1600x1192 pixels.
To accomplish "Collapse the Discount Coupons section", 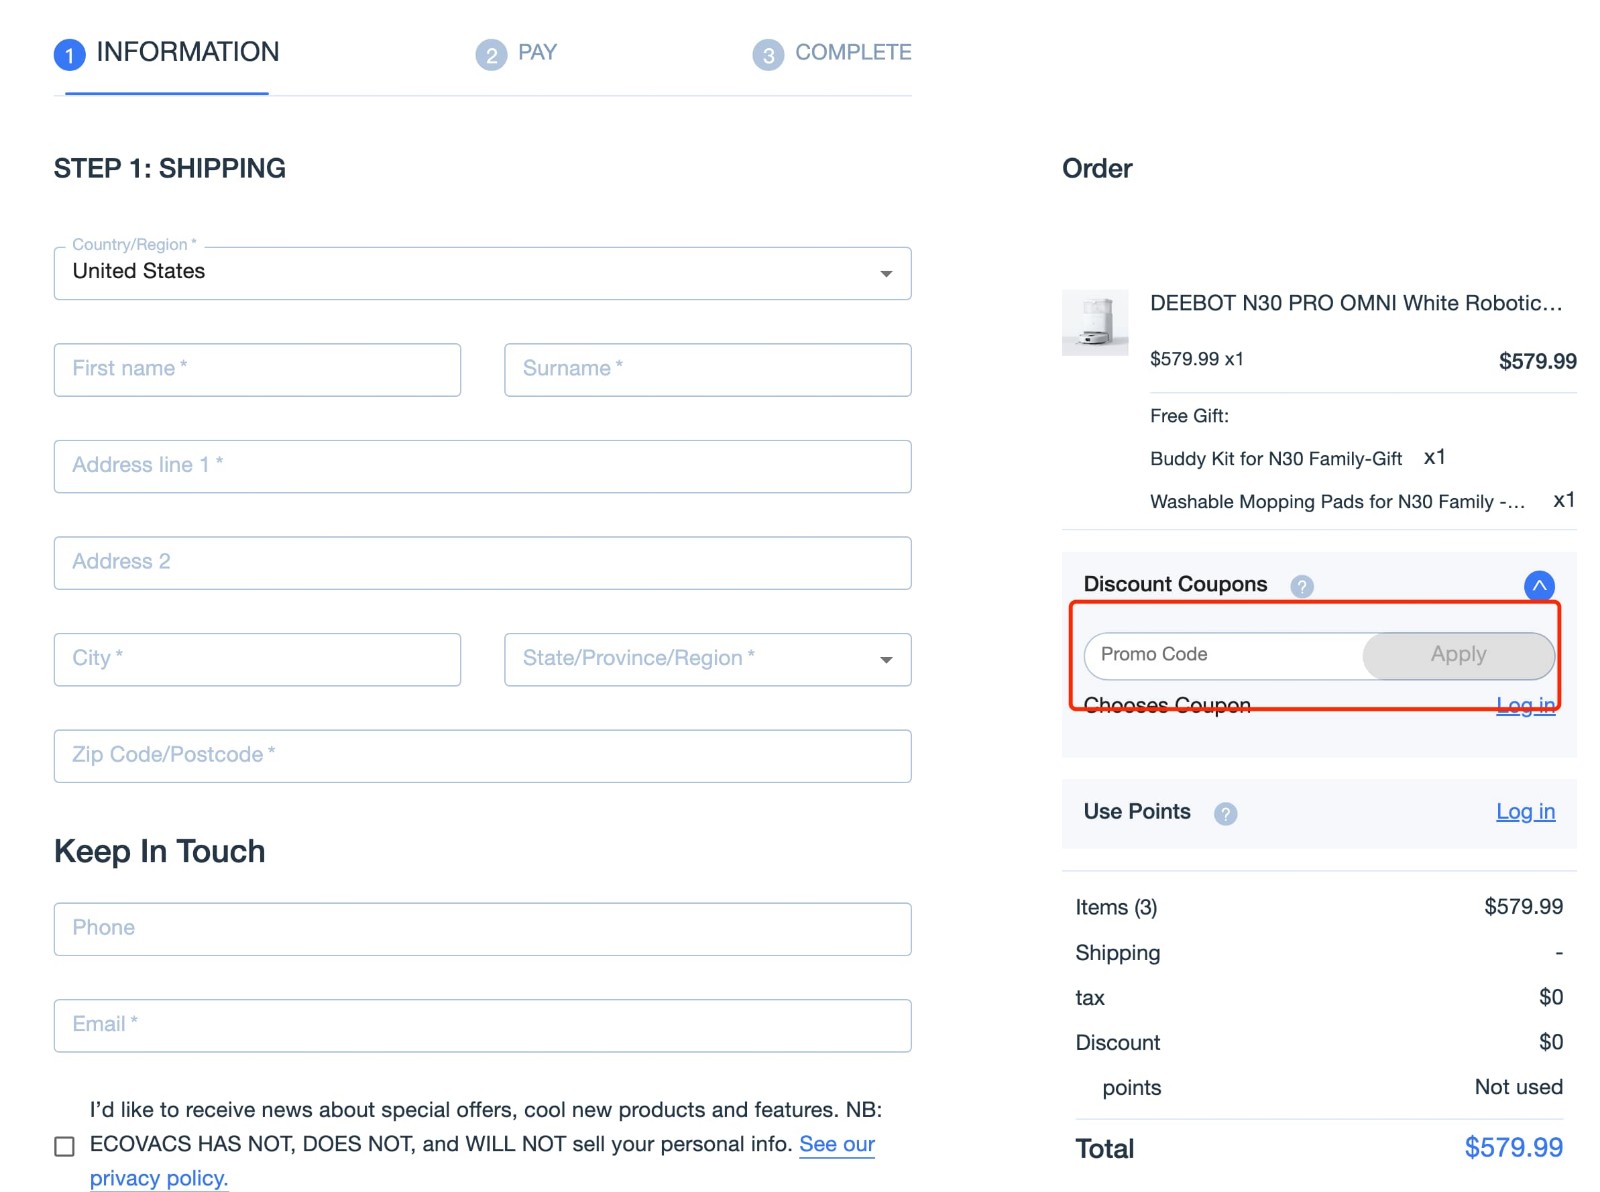I will (x=1537, y=586).
